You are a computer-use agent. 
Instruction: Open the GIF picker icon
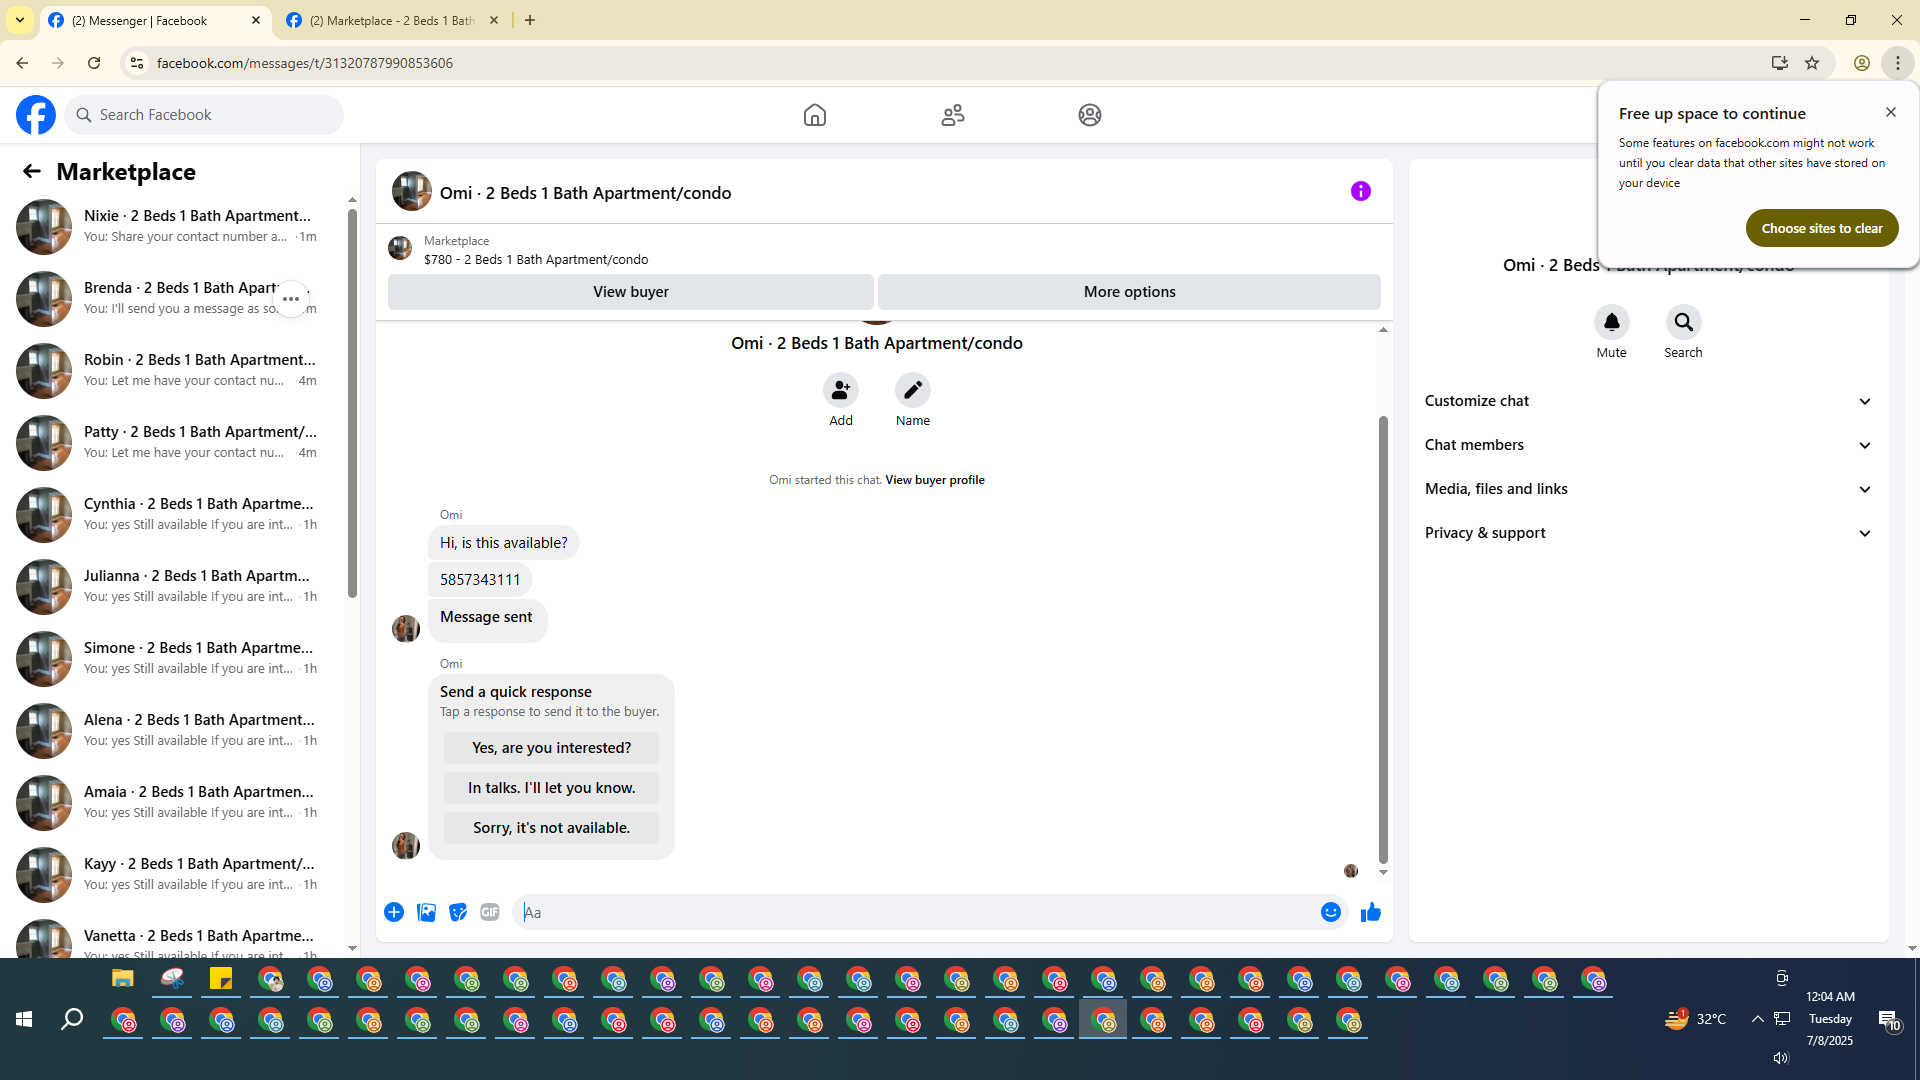click(489, 912)
